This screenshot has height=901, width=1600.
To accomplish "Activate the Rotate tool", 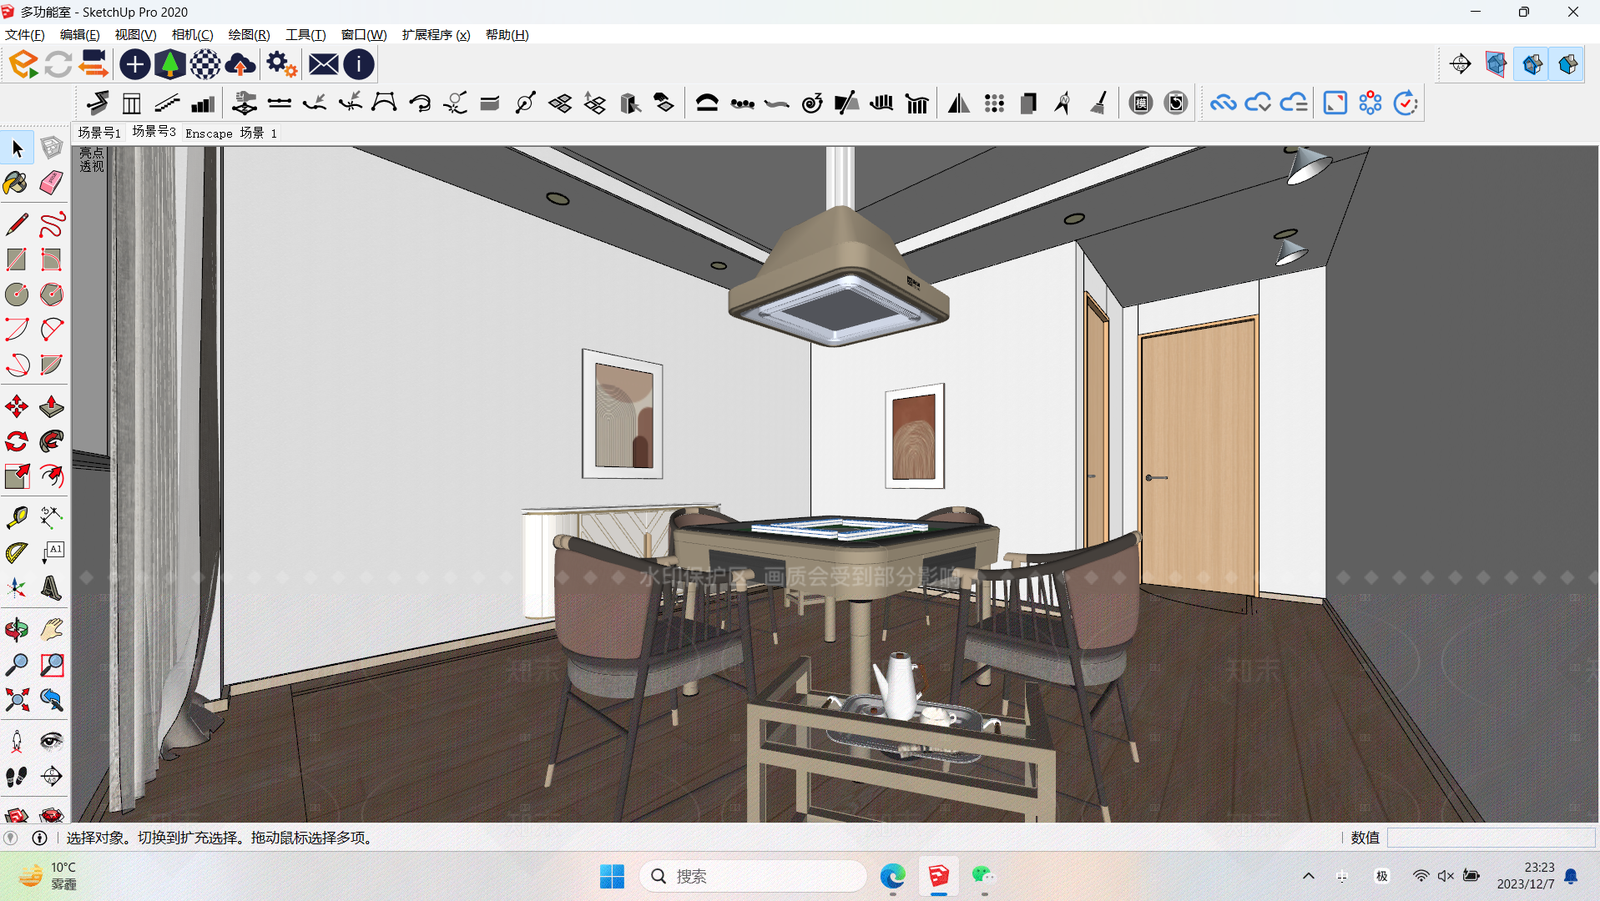I will 17,441.
